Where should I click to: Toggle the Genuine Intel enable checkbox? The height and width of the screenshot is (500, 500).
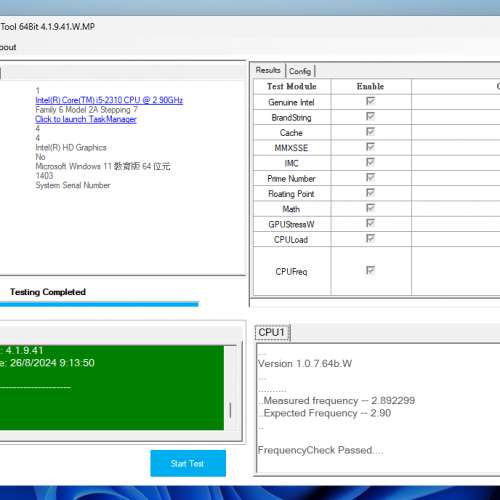(x=370, y=101)
